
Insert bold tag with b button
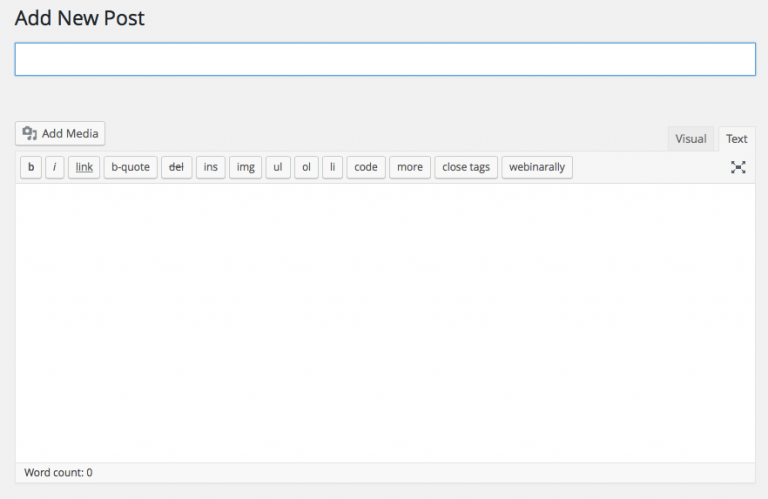pyautogui.click(x=31, y=167)
